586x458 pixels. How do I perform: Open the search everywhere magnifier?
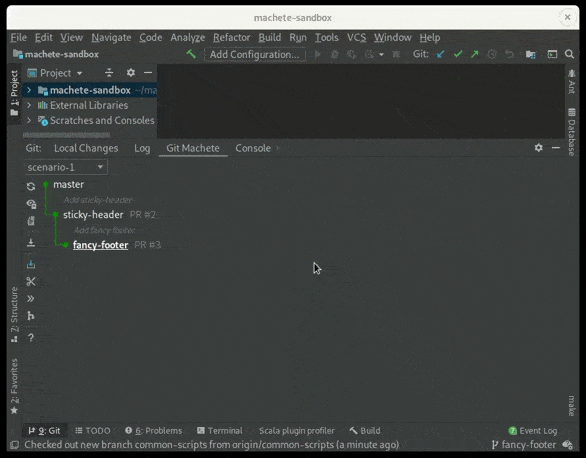click(569, 55)
